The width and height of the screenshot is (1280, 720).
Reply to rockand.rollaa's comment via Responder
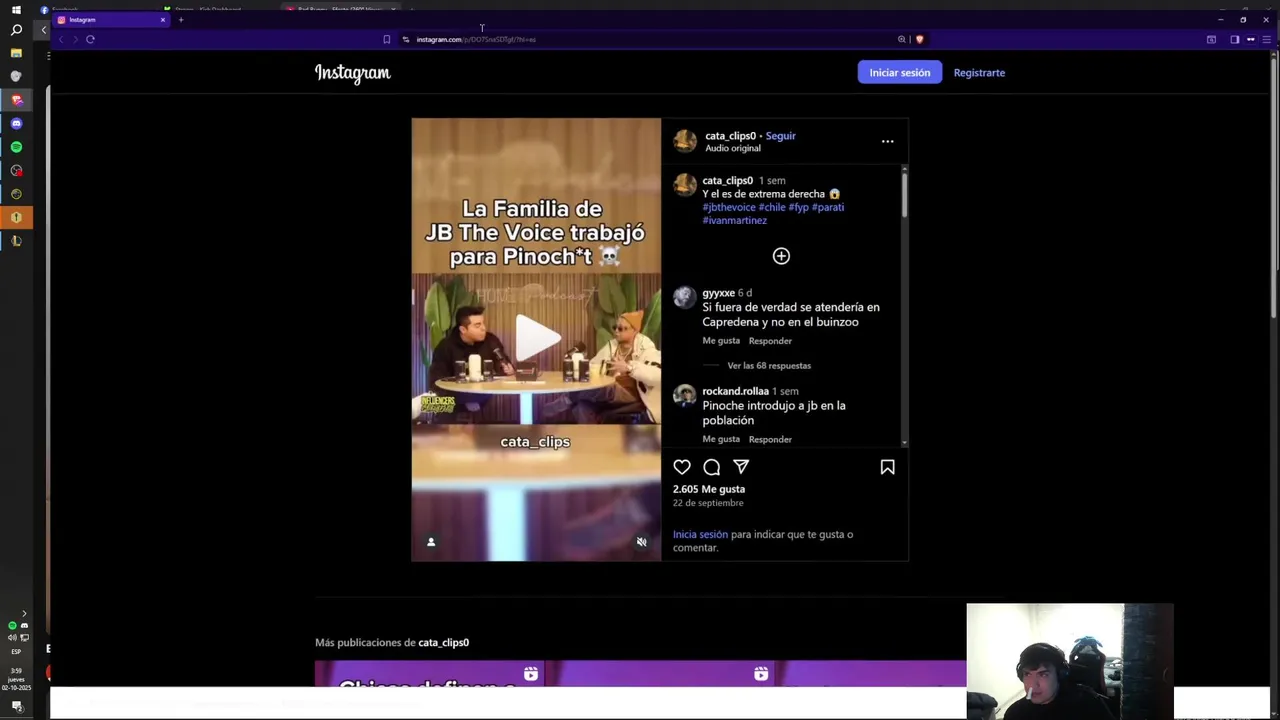(x=770, y=439)
